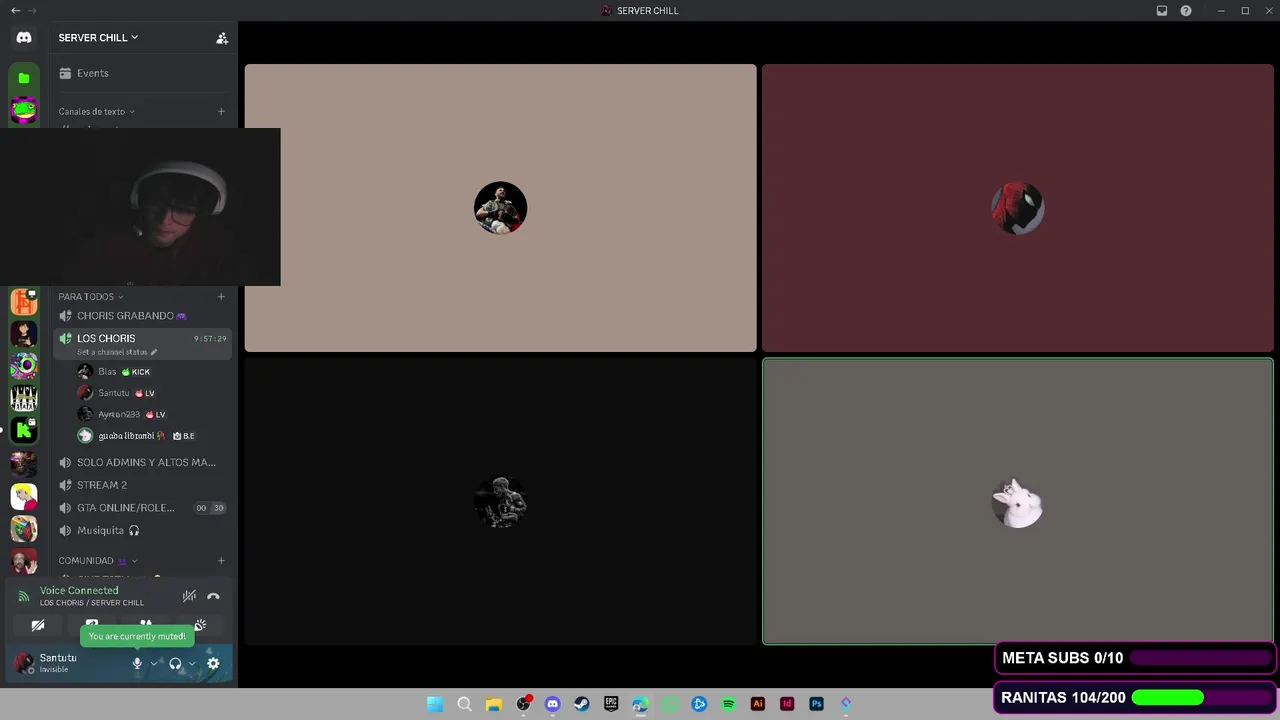Join the GTA ONLINE/ROLE... voice channel
This screenshot has width=1280, height=720.
(142, 508)
